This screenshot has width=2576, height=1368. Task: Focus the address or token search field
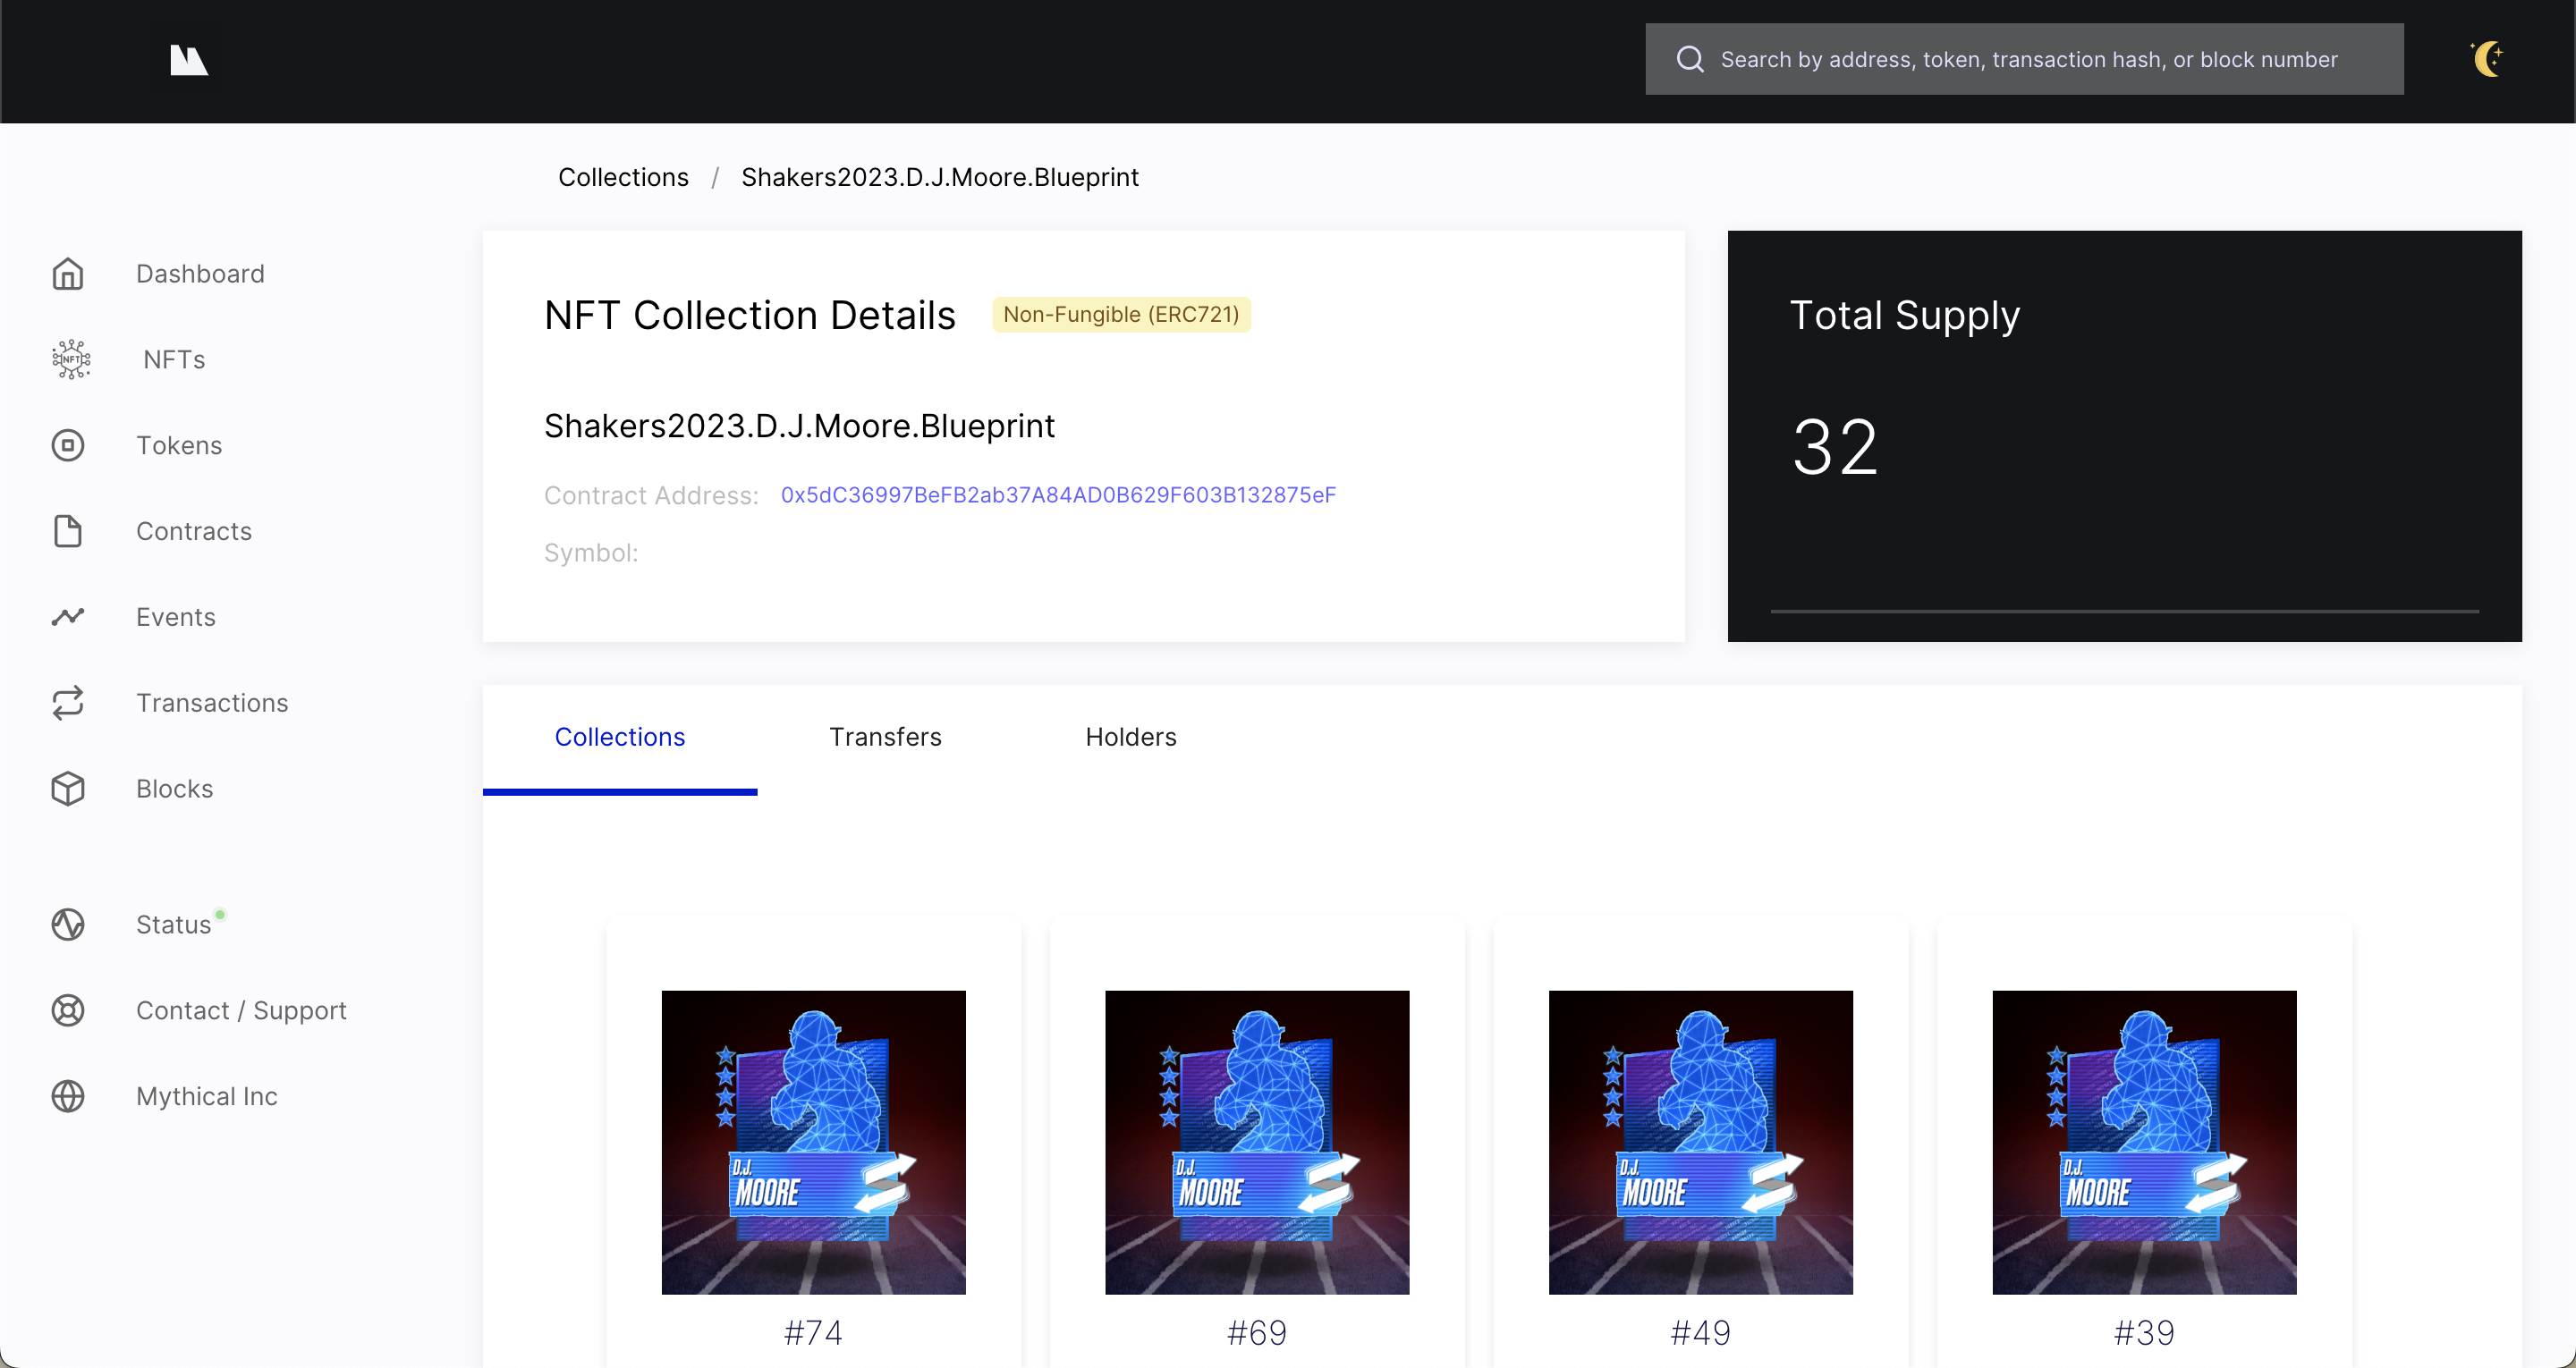(2024, 60)
